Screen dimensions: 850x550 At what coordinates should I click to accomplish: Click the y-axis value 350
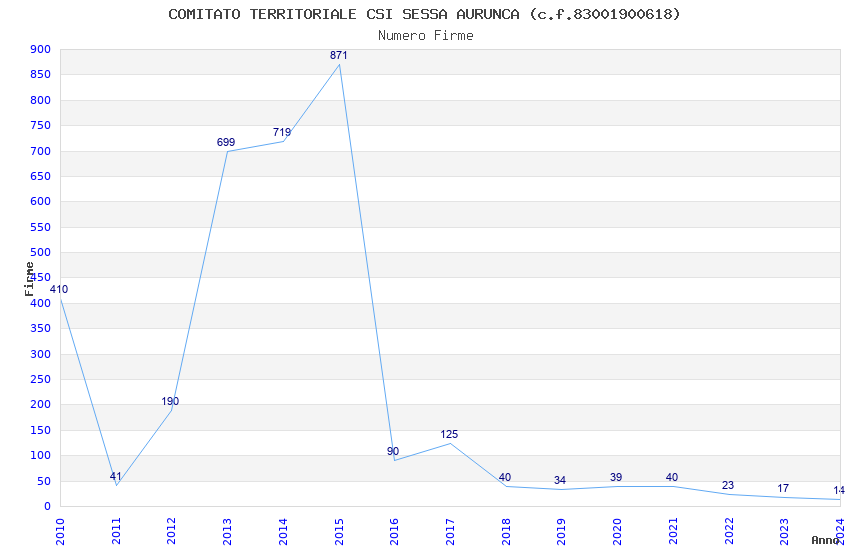pyautogui.click(x=41, y=329)
